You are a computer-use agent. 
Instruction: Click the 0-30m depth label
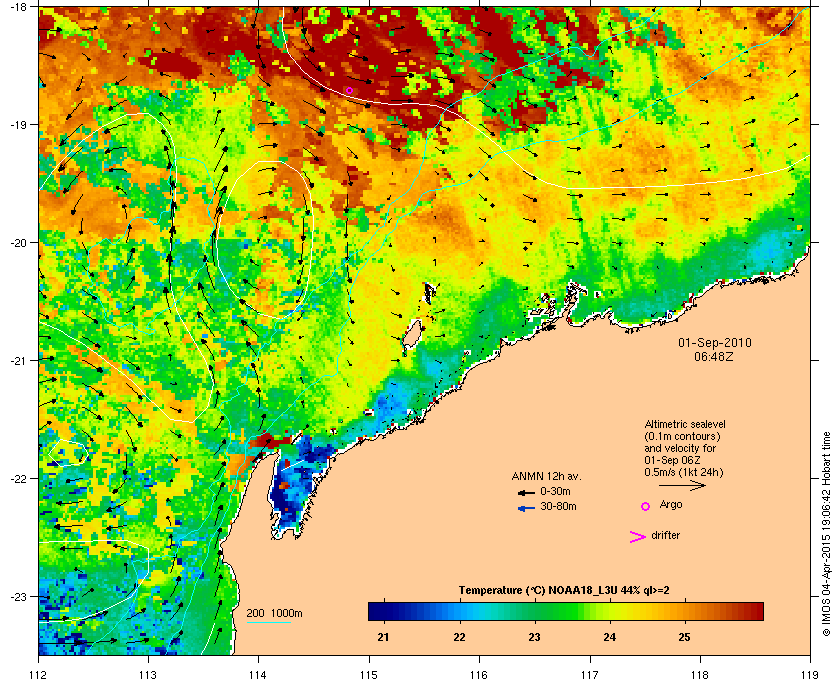click(556, 491)
